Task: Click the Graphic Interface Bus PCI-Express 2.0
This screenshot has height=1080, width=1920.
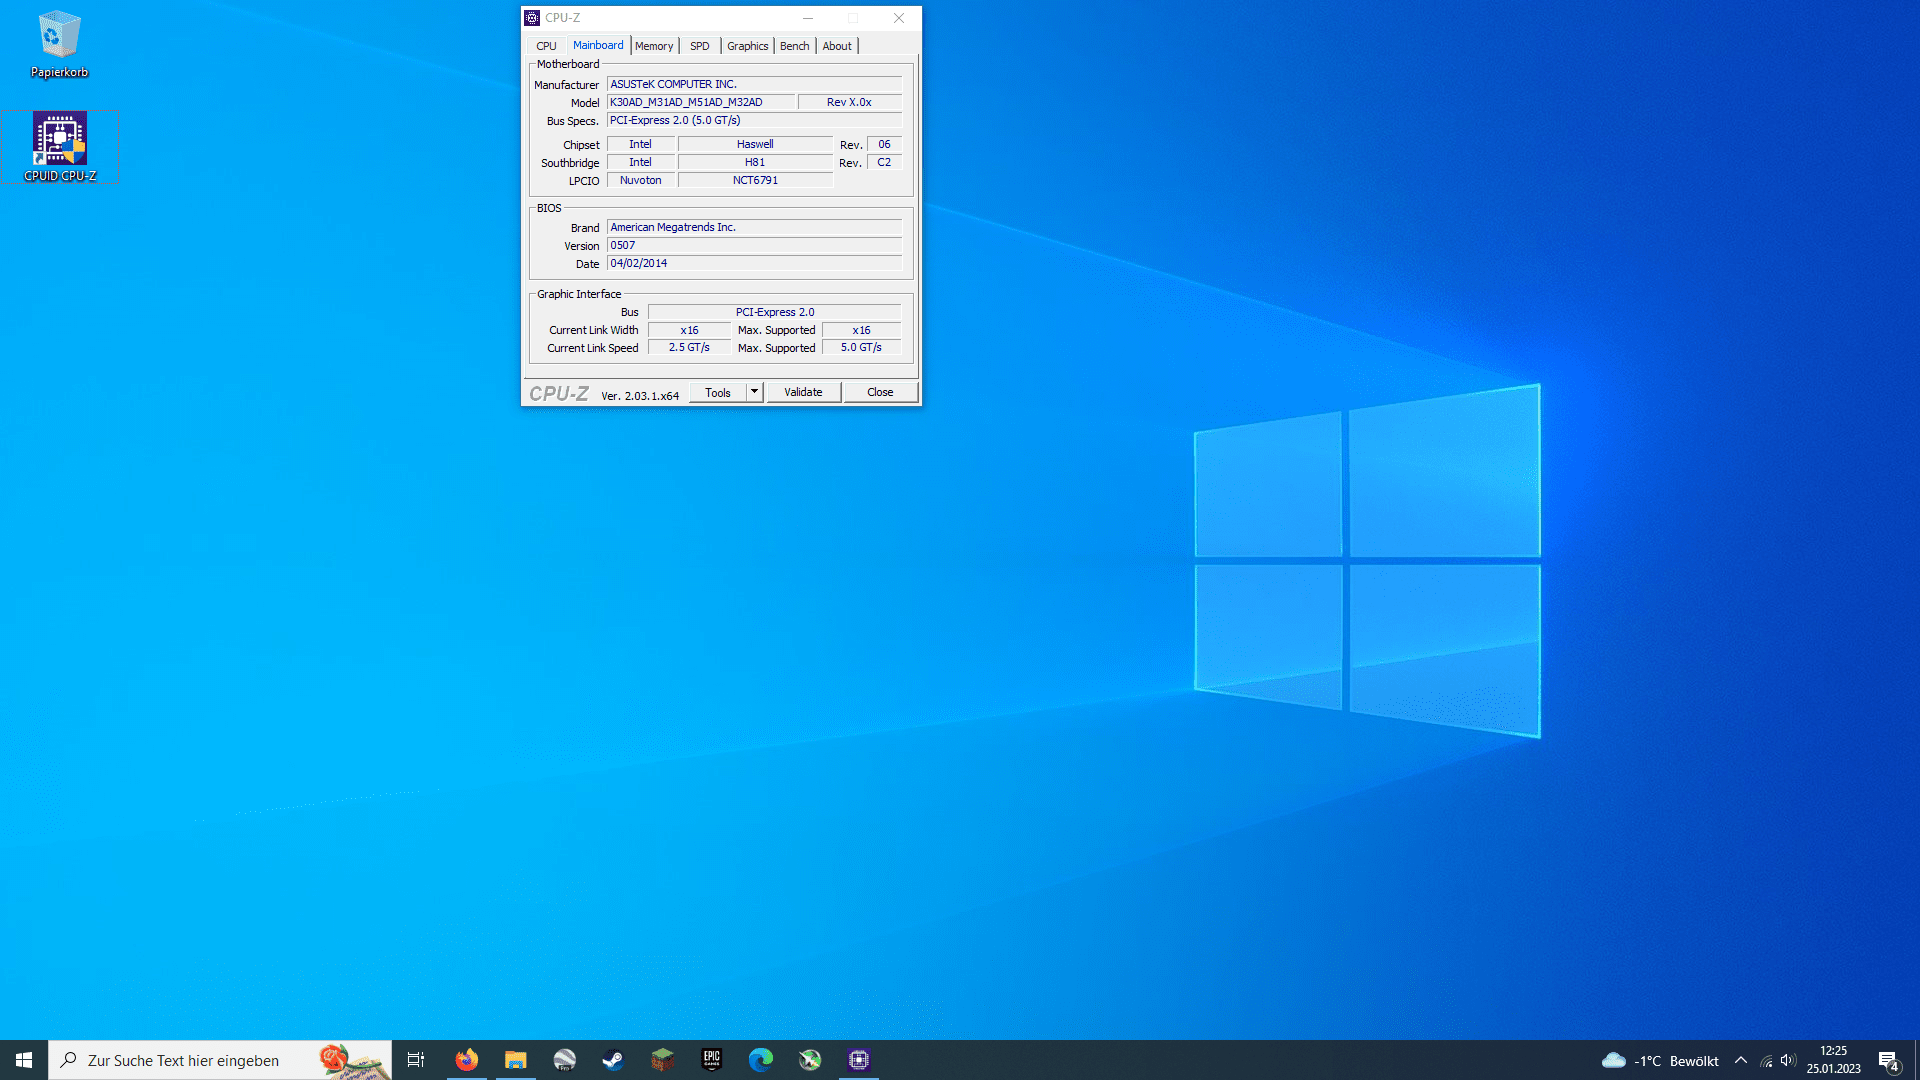Action: pos(775,312)
